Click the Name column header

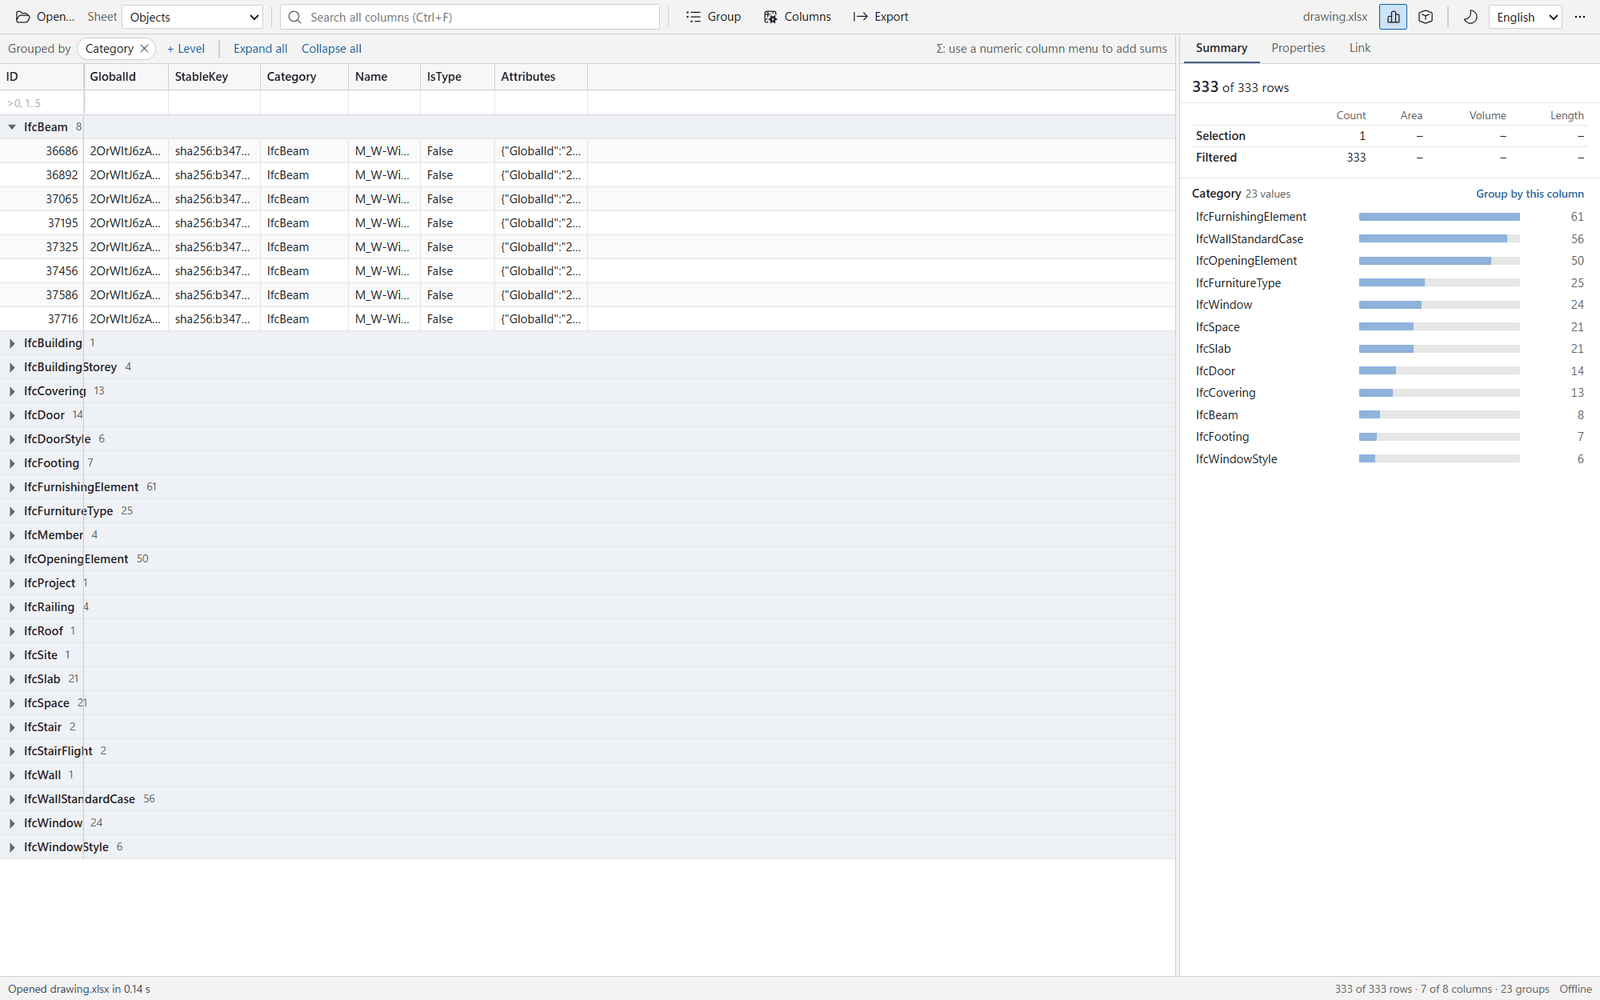384,77
